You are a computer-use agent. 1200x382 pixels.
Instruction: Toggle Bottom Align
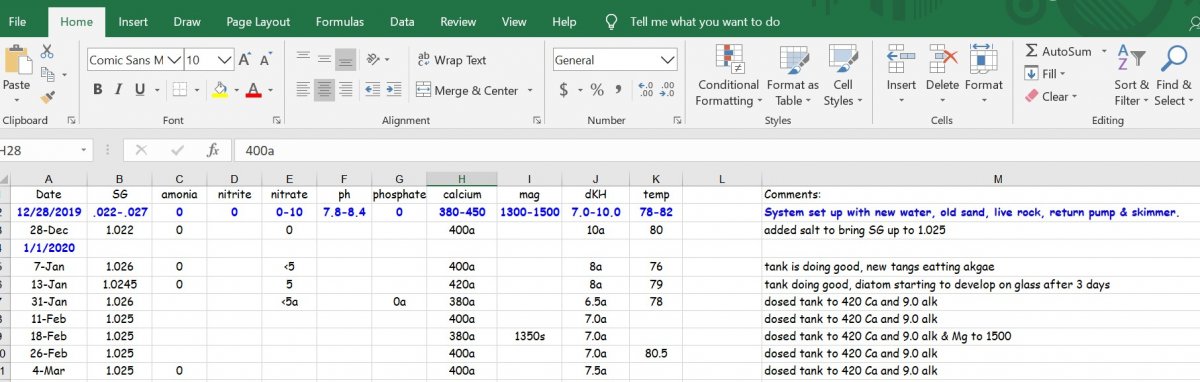tap(345, 60)
